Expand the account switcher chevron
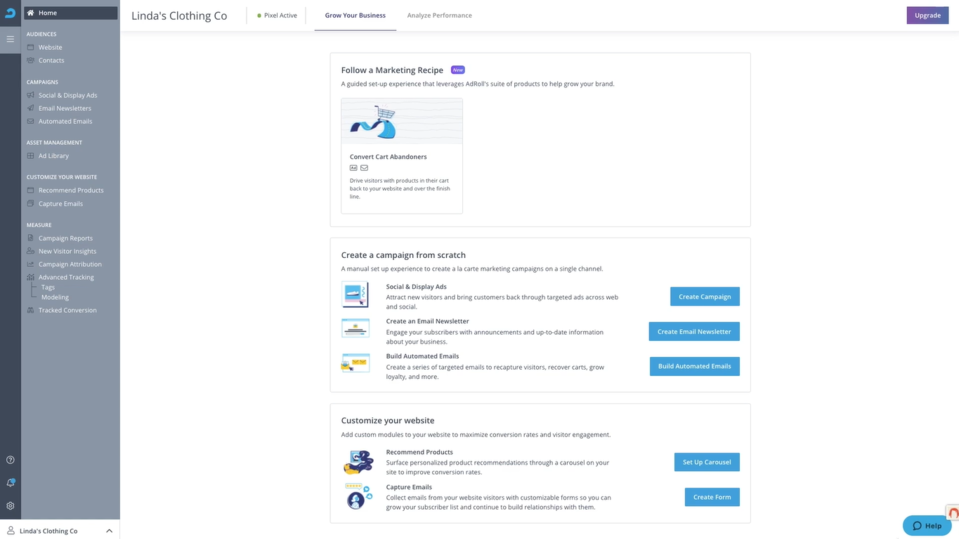The height and width of the screenshot is (539, 959). 109,531
